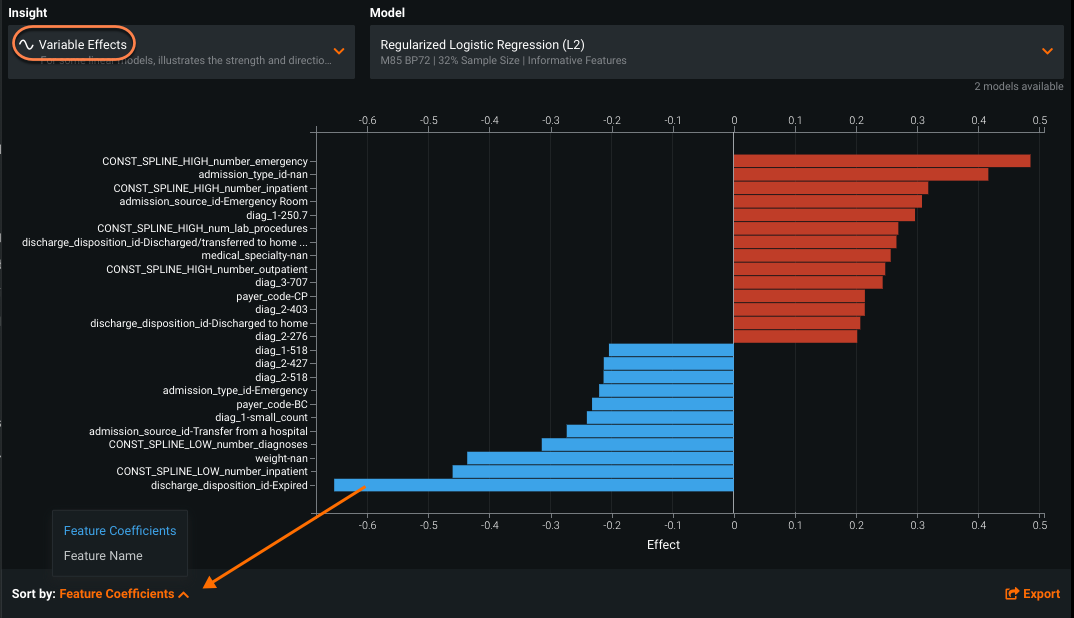Click Regularized Logistic Regression (L2) model name
This screenshot has width=1074, height=618.
(482, 45)
